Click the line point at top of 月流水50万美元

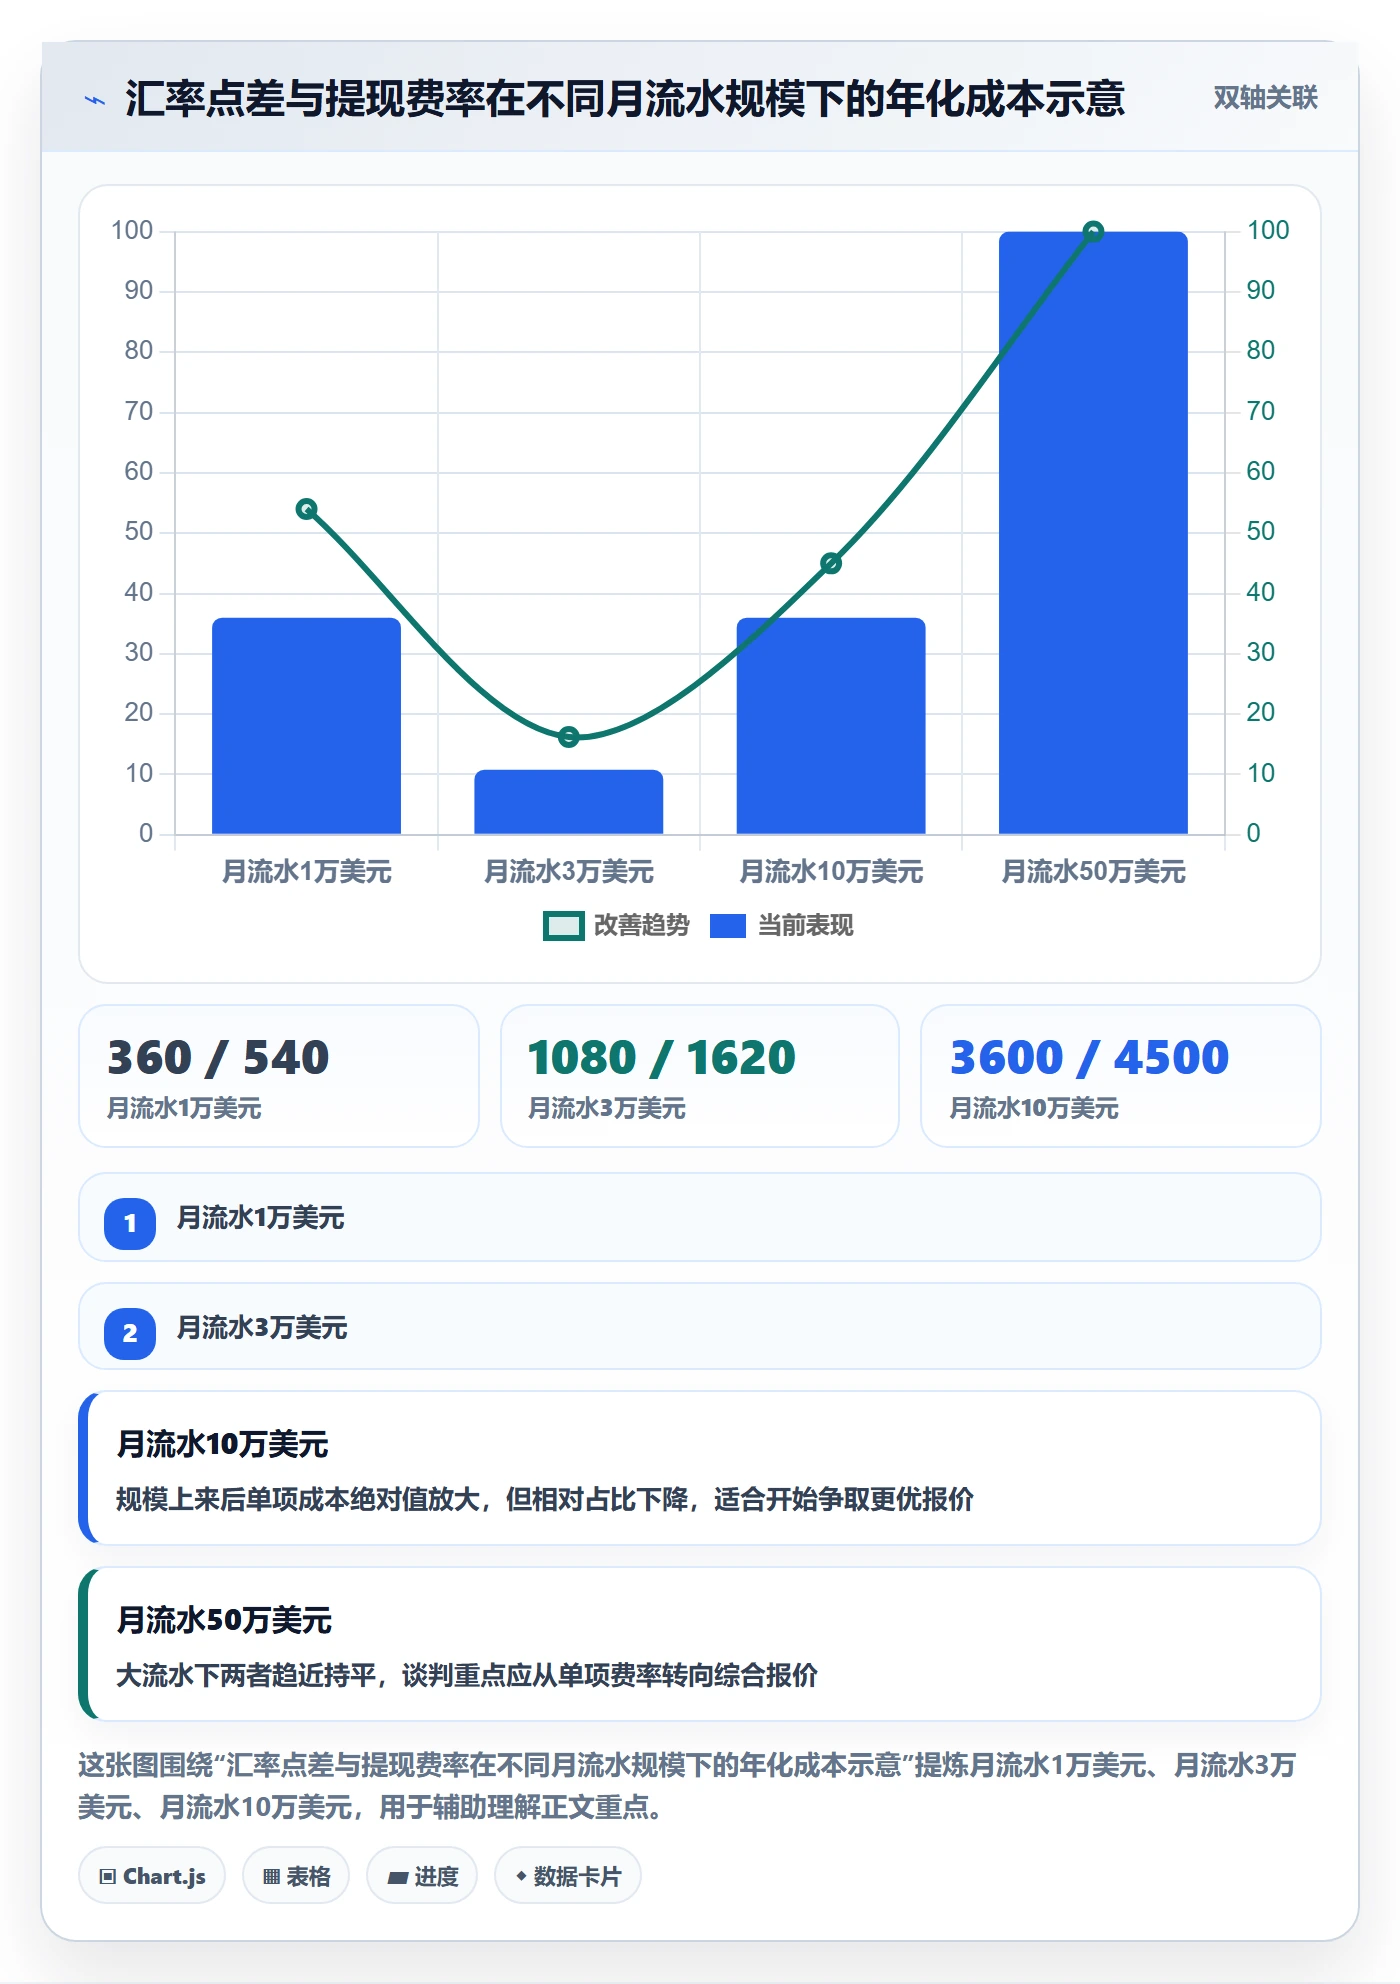click(1093, 232)
